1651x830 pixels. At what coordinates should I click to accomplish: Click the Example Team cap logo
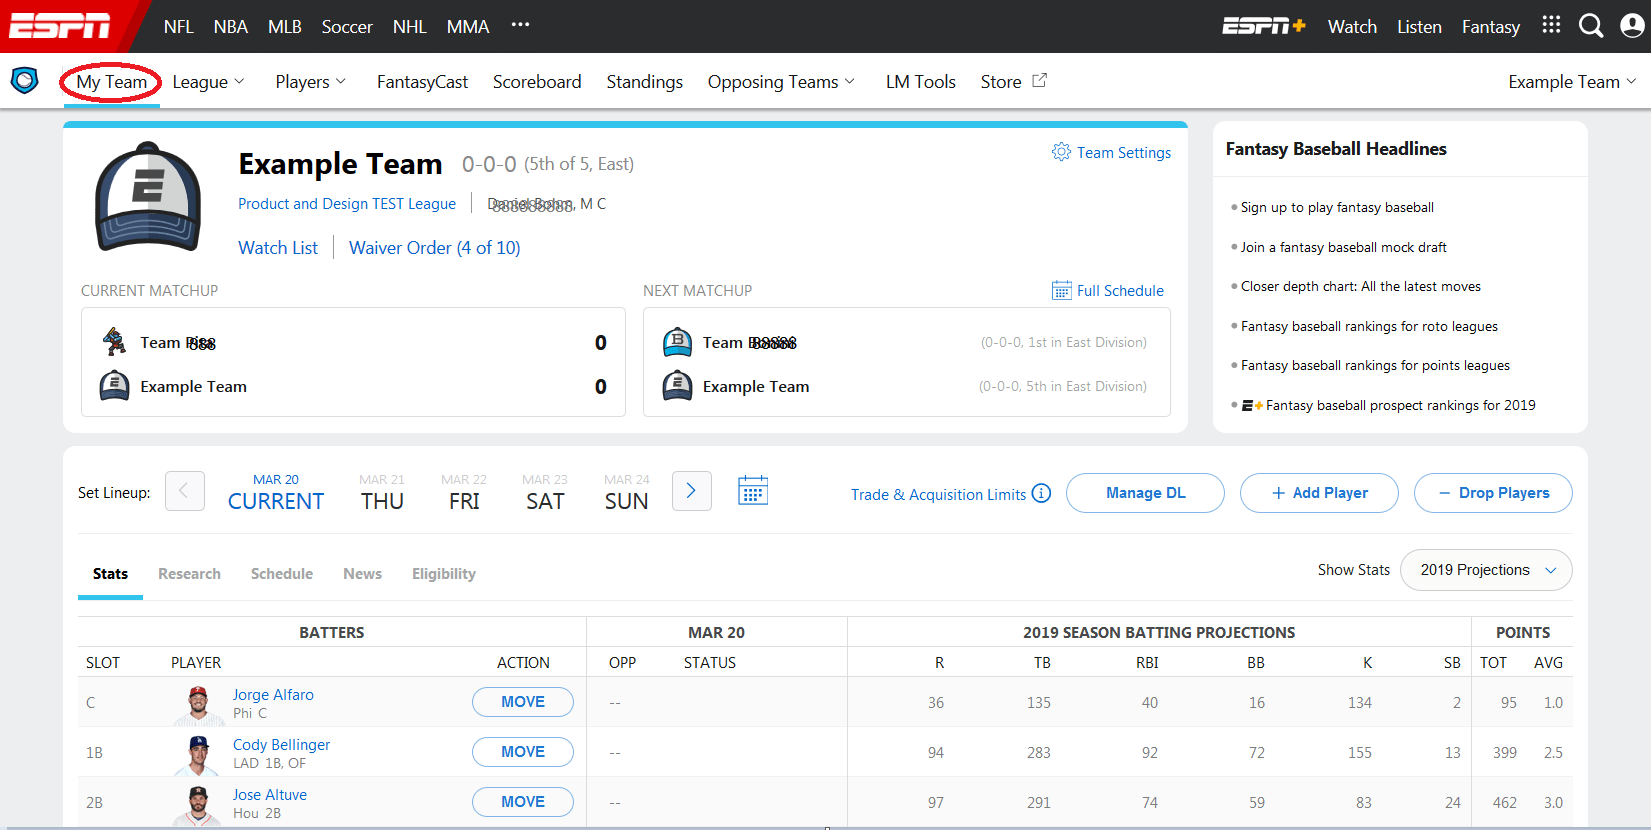coord(148,197)
